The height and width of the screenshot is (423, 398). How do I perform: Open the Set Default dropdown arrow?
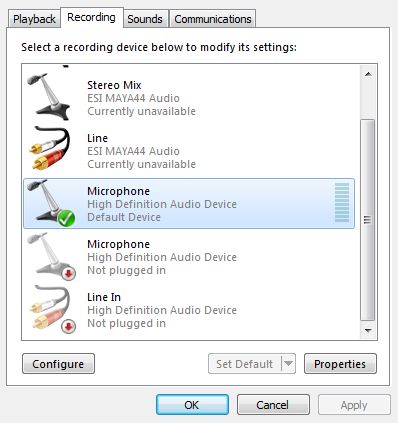pos(289,364)
